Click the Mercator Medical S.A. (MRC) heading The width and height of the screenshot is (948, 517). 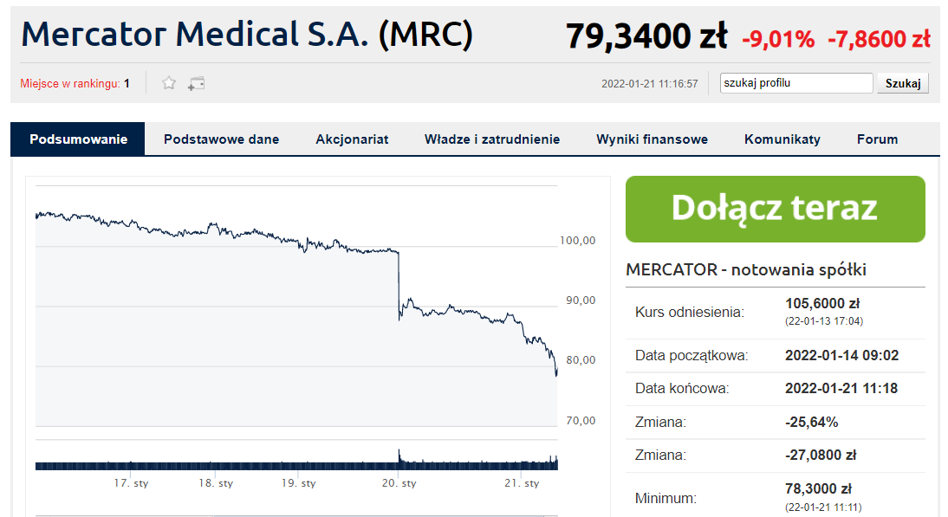click(x=247, y=34)
